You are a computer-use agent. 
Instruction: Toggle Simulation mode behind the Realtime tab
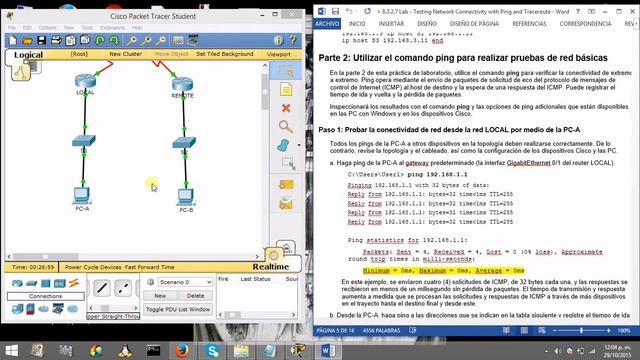tap(286, 247)
